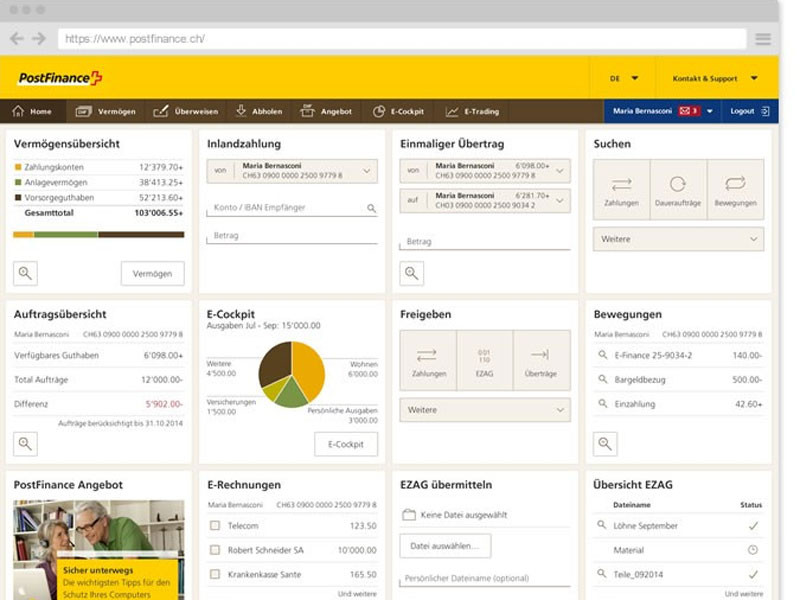Click magnifier button in Auftragsübersicht panel
800x600 pixels.
pos(25,444)
